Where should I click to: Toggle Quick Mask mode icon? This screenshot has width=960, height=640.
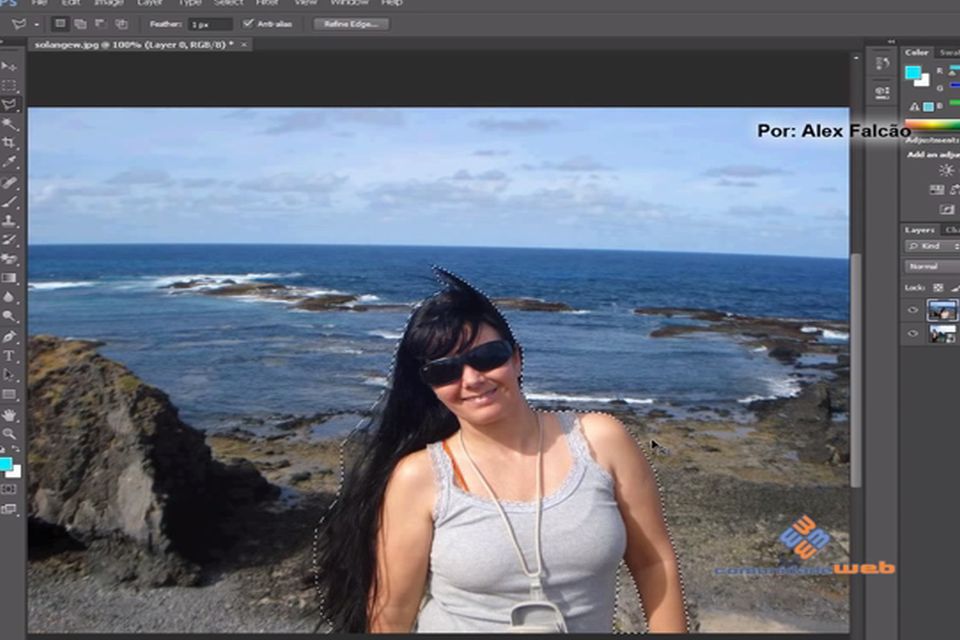[9, 489]
